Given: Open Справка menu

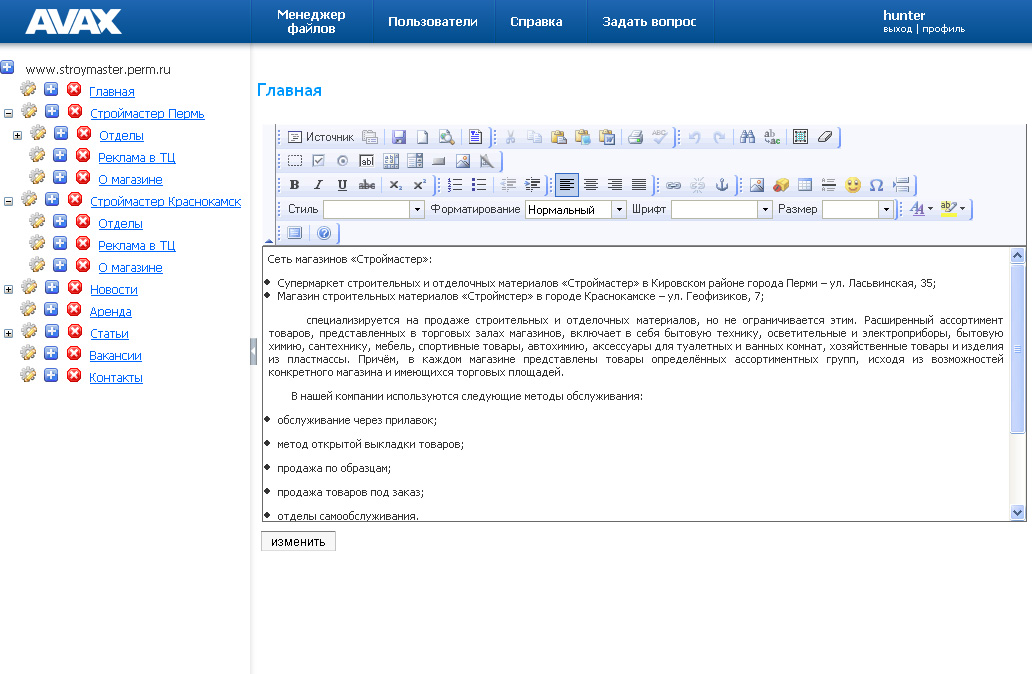Looking at the screenshot, I should coord(536,22).
